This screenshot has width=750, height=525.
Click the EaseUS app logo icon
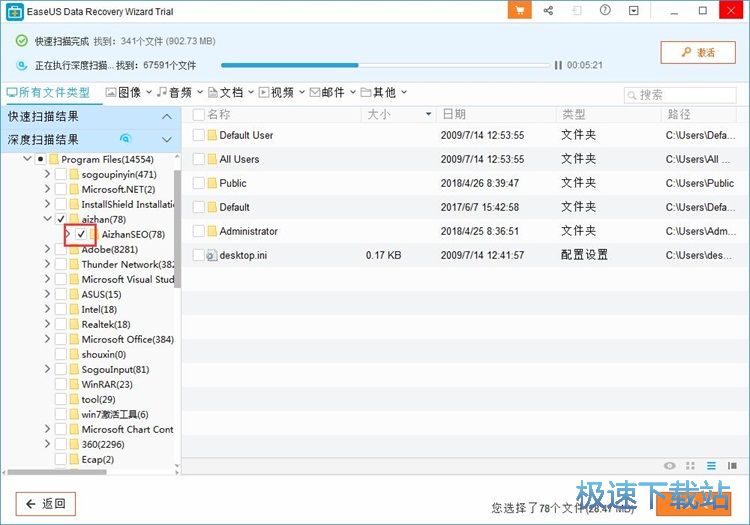15,12
